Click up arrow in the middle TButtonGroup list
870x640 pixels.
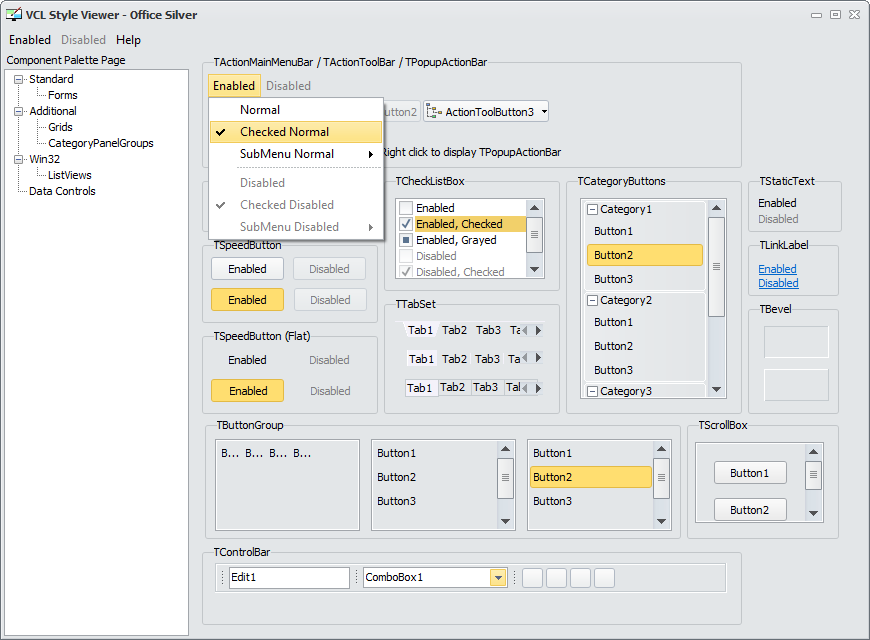point(505,449)
